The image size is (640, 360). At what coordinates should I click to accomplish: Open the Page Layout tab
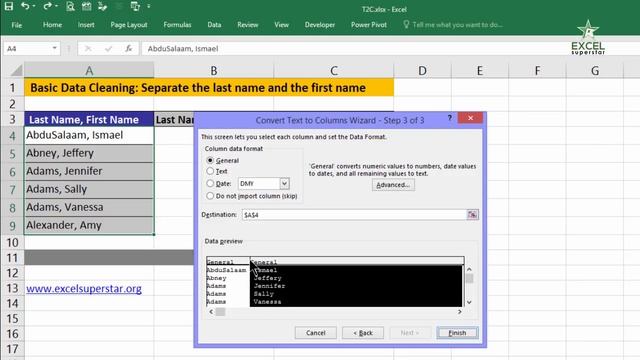pyautogui.click(x=129, y=25)
